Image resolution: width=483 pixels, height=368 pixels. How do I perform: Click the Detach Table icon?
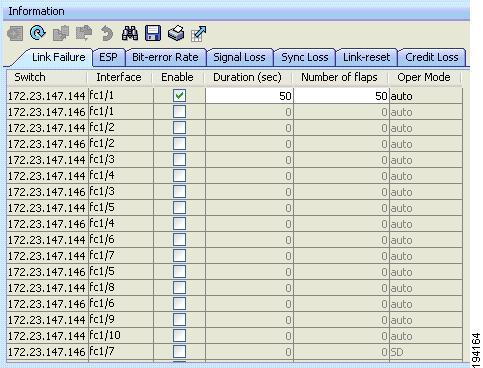click(199, 34)
